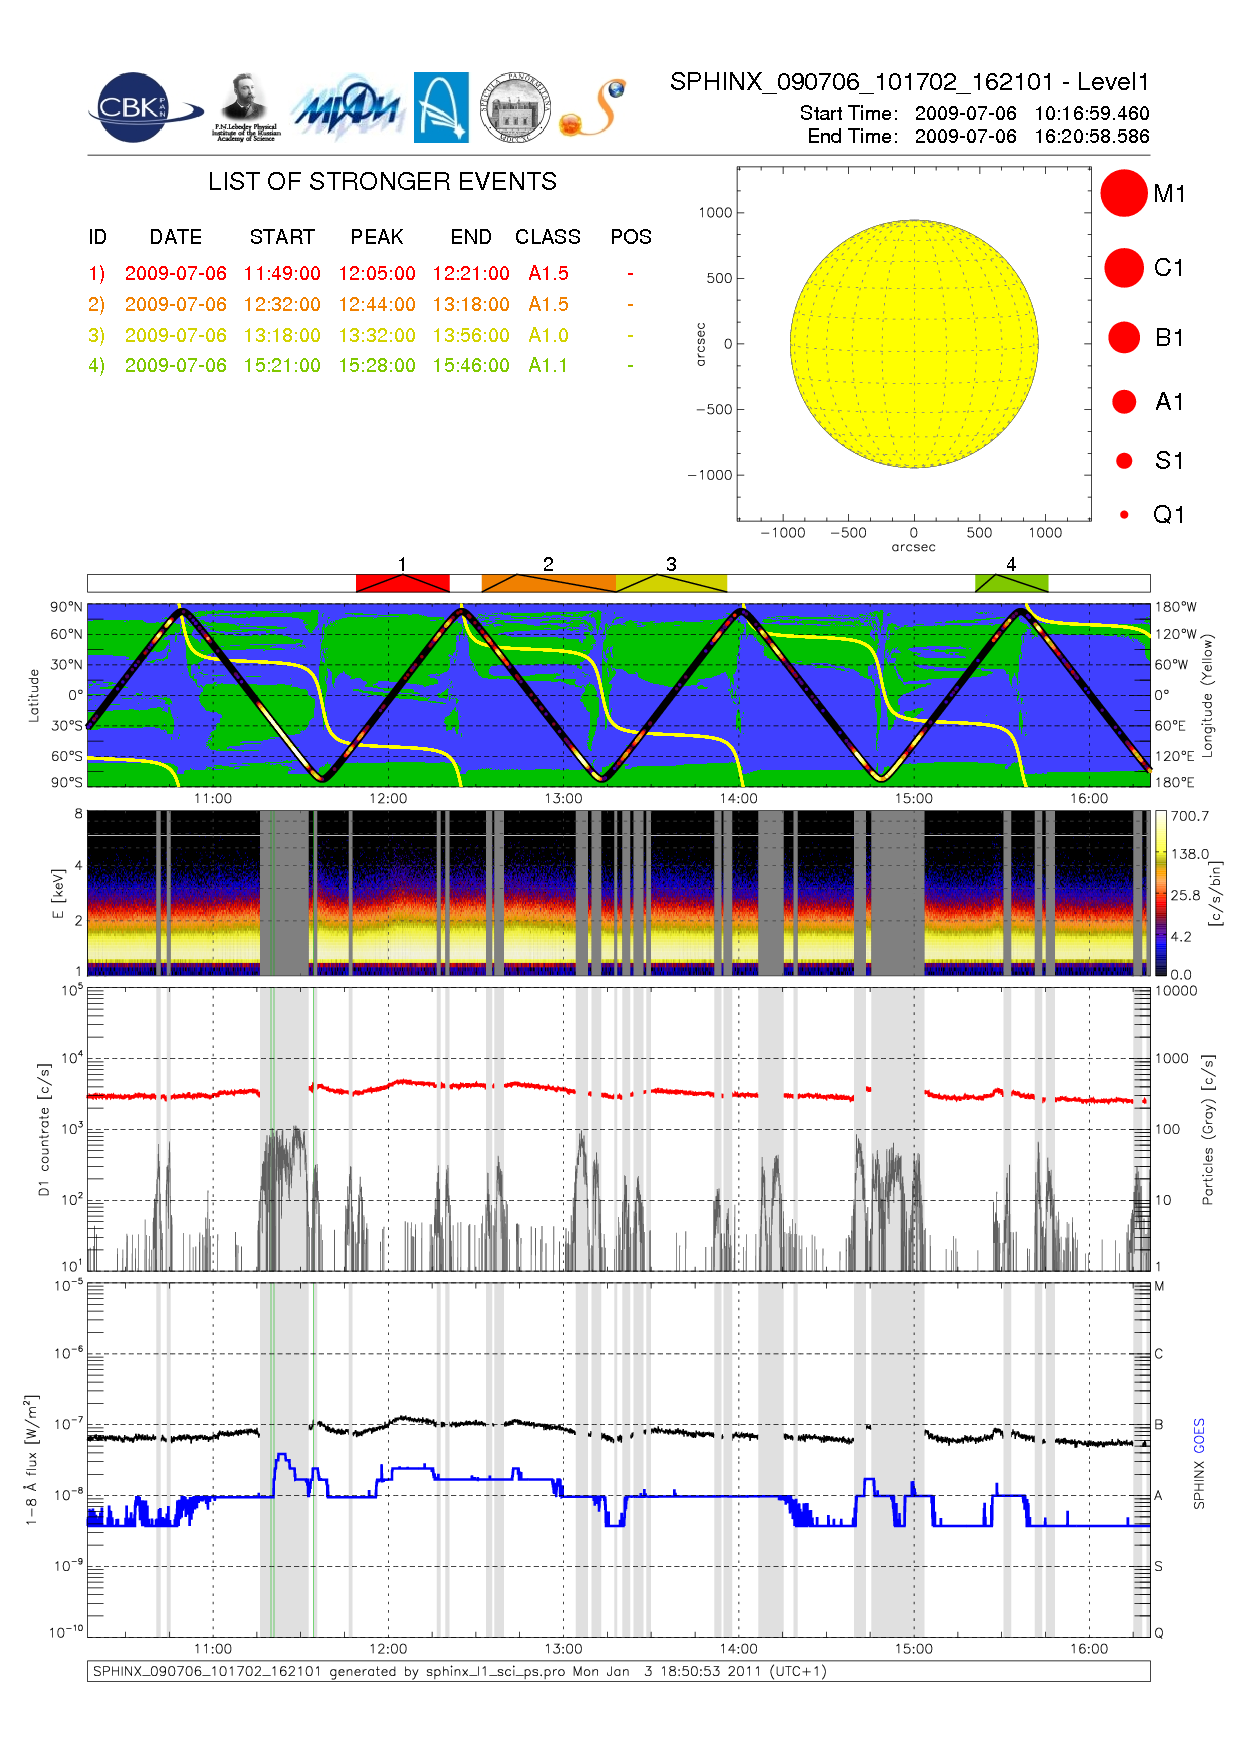
Task: Click the red event 1 timeline bar
Action: point(402,583)
